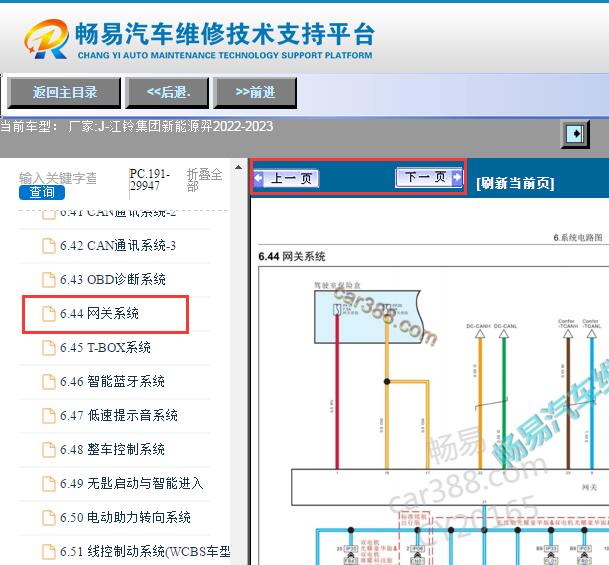The height and width of the screenshot is (565, 609).
Task: Go to previous page 上一页
Action: 287,179
